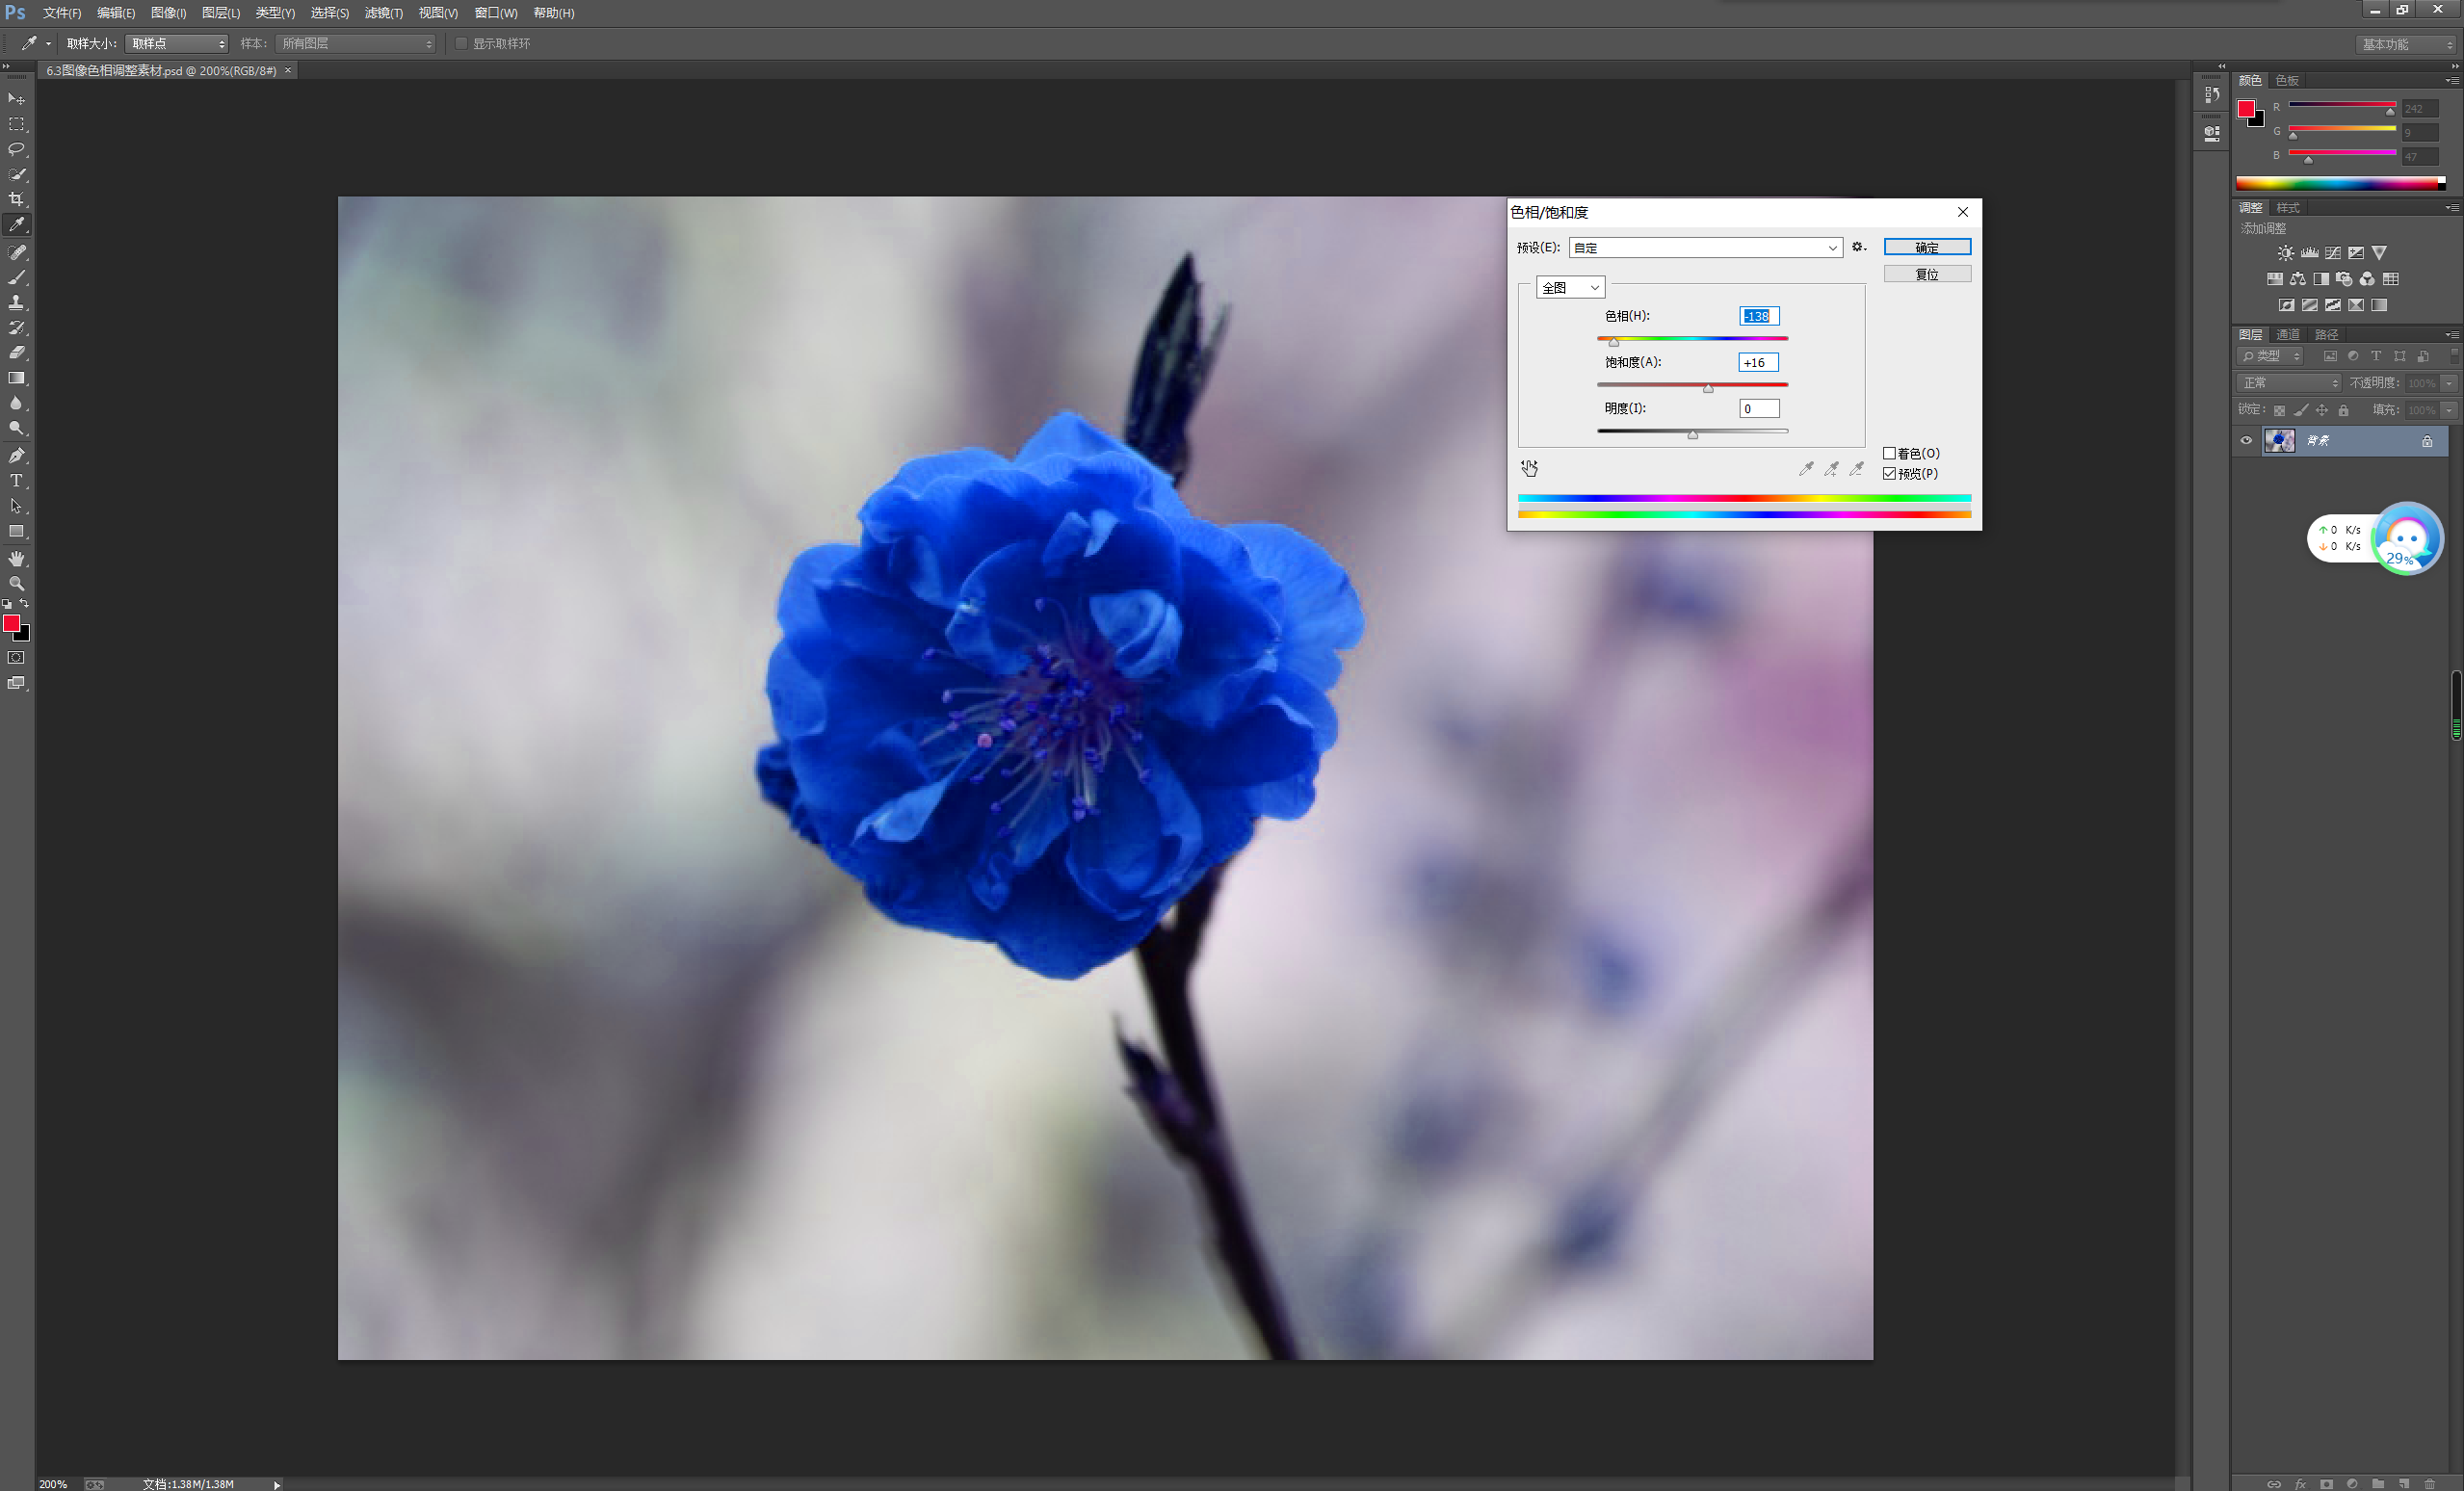Select the Path Selection tool
The width and height of the screenshot is (2464, 1491).
click(17, 506)
